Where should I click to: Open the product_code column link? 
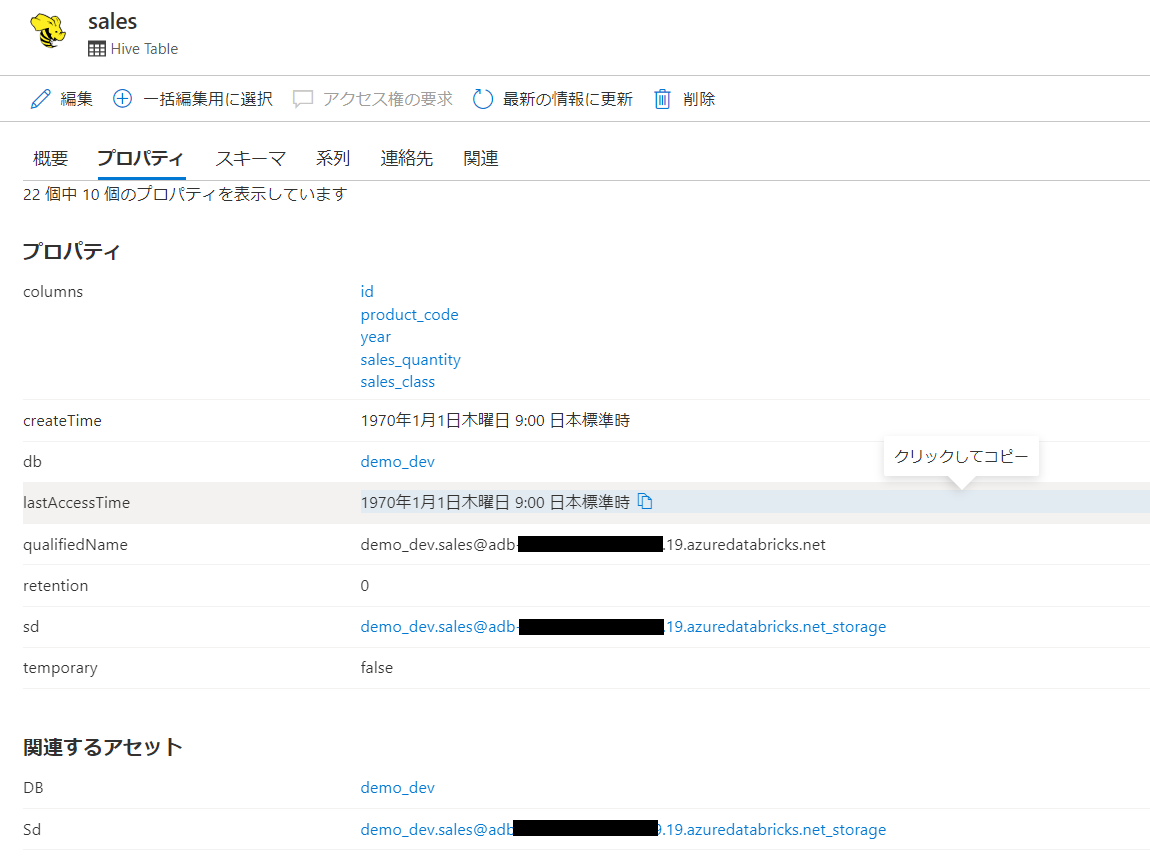[409, 314]
